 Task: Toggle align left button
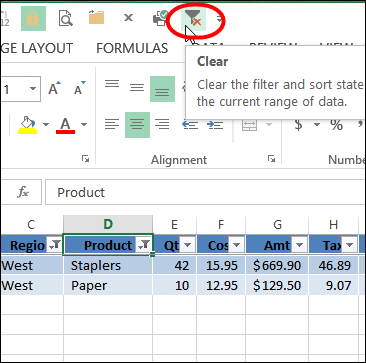pyautogui.click(x=112, y=125)
